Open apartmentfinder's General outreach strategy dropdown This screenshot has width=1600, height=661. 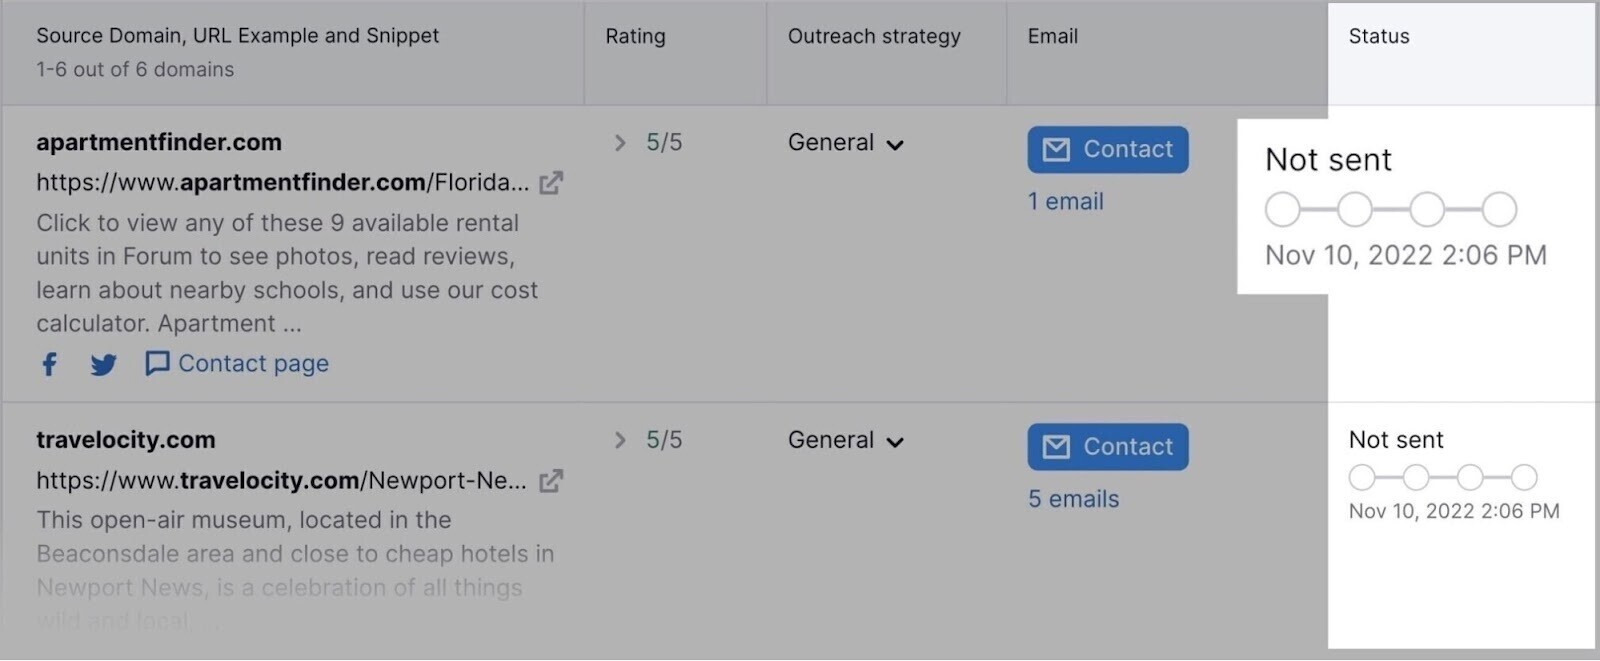pyautogui.click(x=845, y=142)
